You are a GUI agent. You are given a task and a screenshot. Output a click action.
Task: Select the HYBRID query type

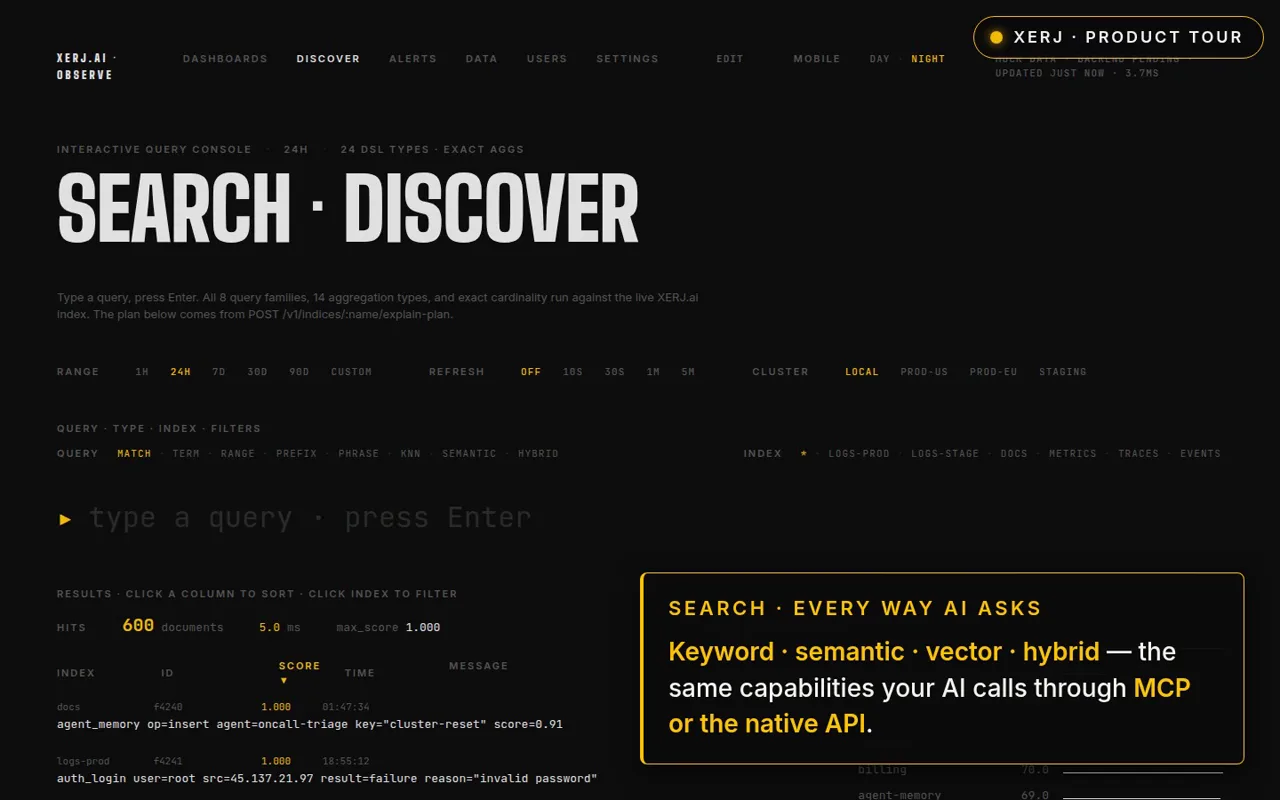pyautogui.click(x=538, y=454)
